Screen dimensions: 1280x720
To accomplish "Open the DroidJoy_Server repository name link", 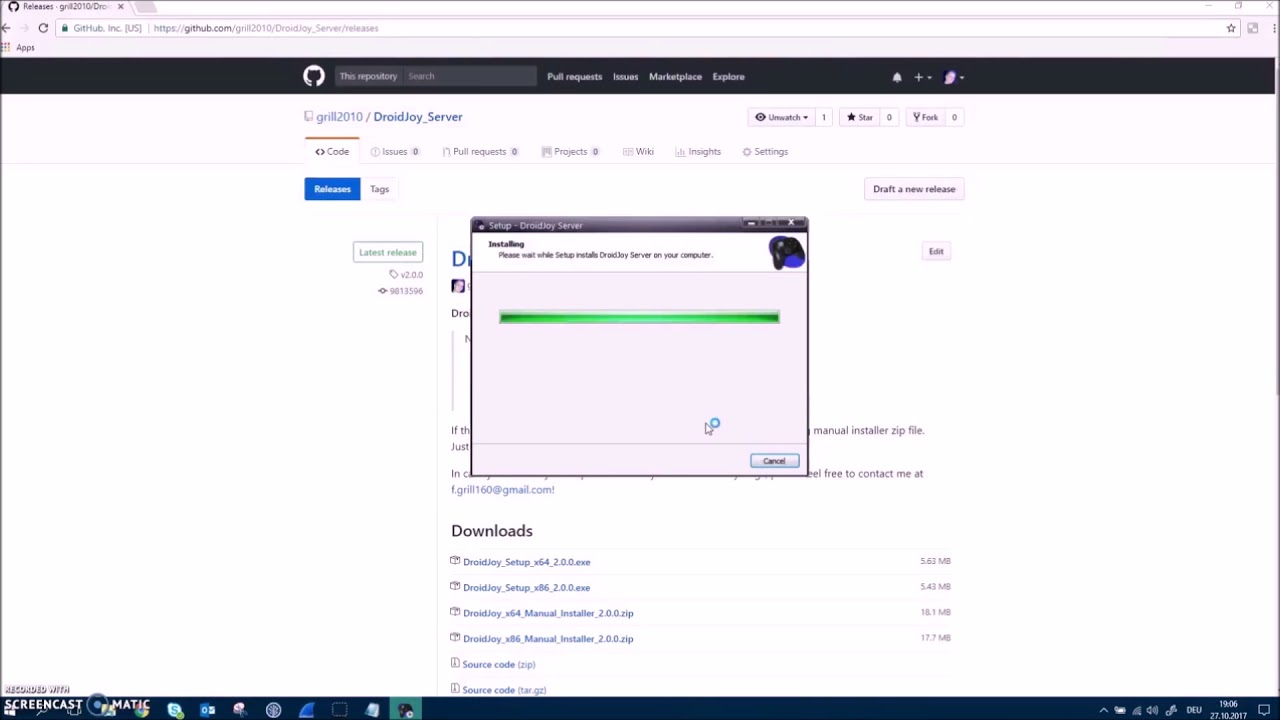I will [x=418, y=117].
